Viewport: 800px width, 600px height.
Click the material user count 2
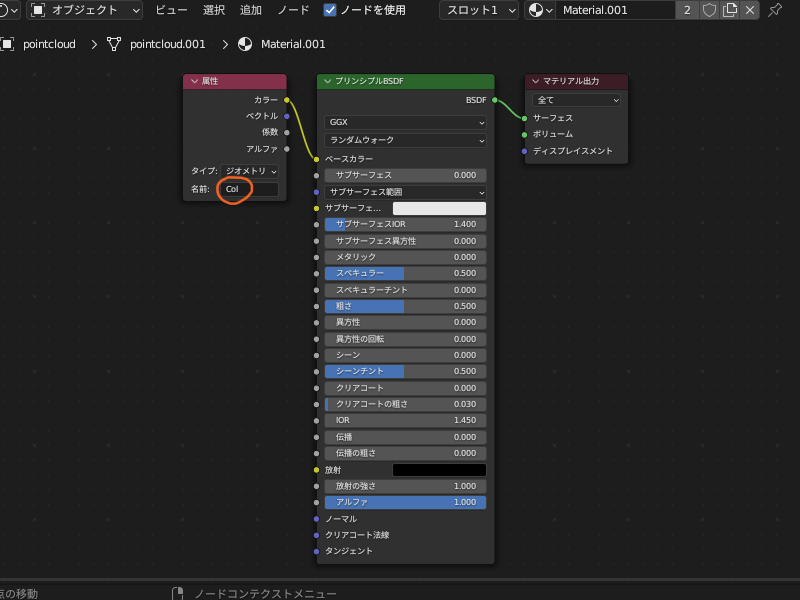687,10
